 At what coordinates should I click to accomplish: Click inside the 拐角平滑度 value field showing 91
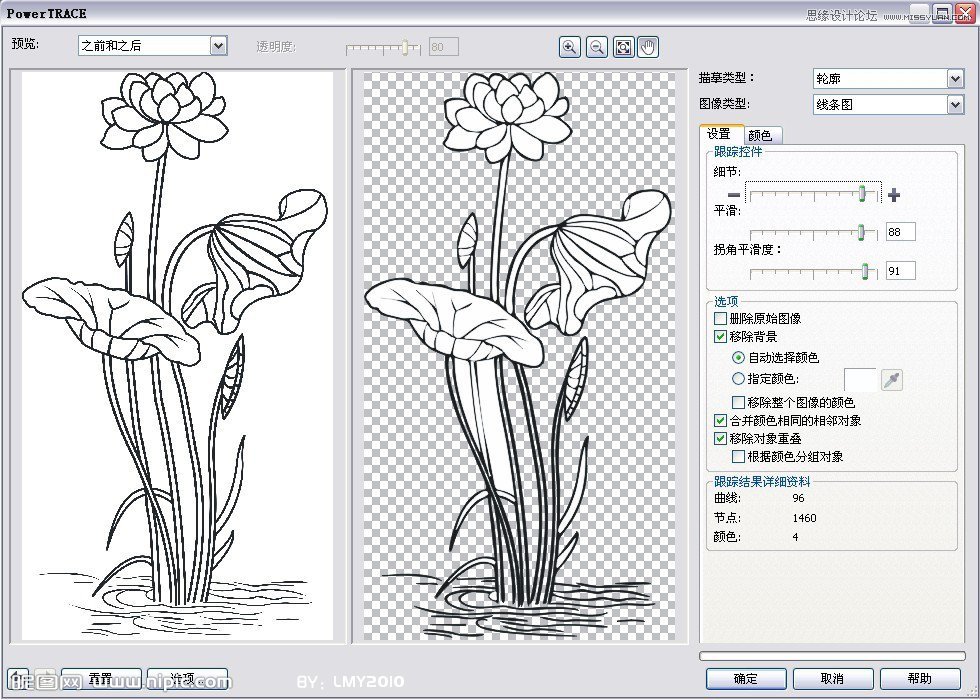click(x=899, y=270)
